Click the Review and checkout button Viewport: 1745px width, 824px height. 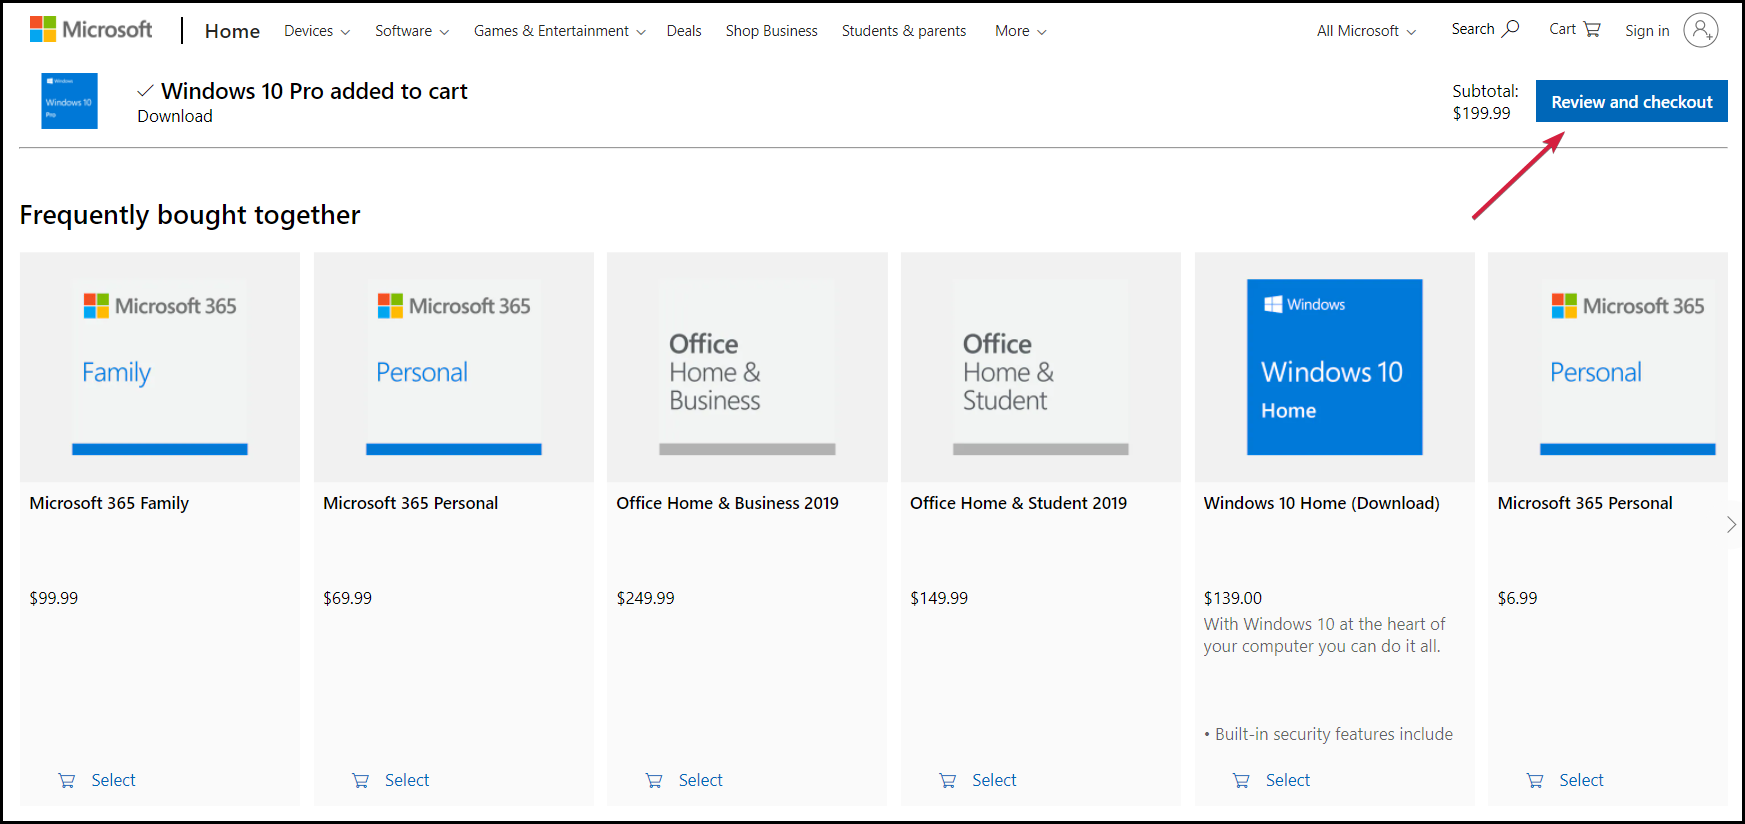click(x=1631, y=102)
